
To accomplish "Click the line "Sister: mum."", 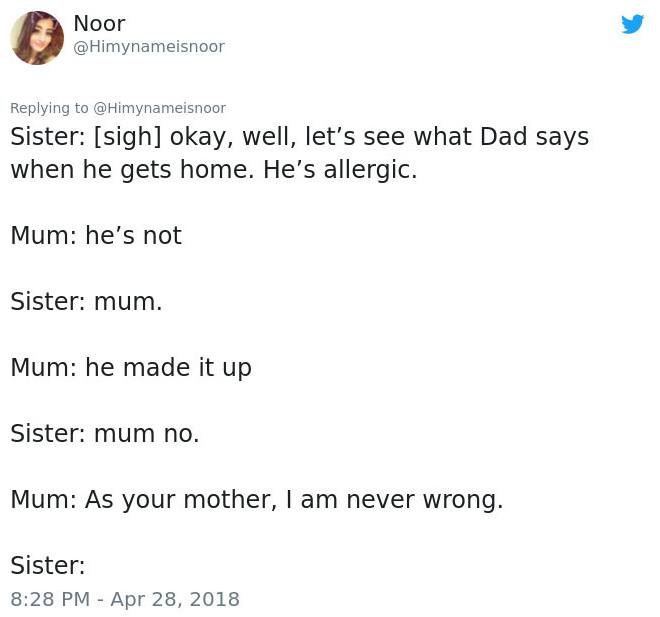I will tap(86, 301).
